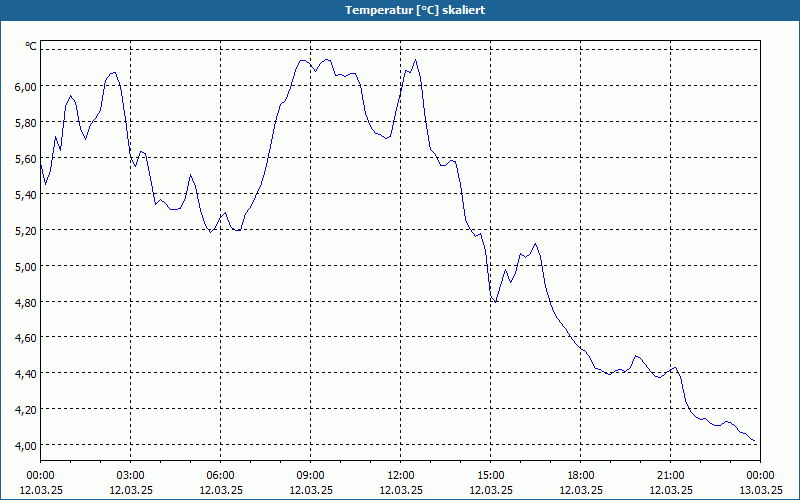This screenshot has width=800, height=500.
Task: Select the 4,60 y-axis label
Action: pyautogui.click(x=26, y=338)
